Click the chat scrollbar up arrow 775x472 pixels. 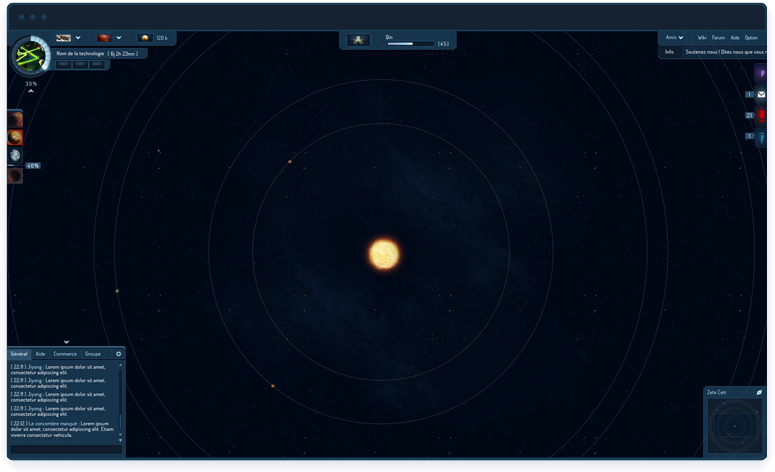click(120, 365)
